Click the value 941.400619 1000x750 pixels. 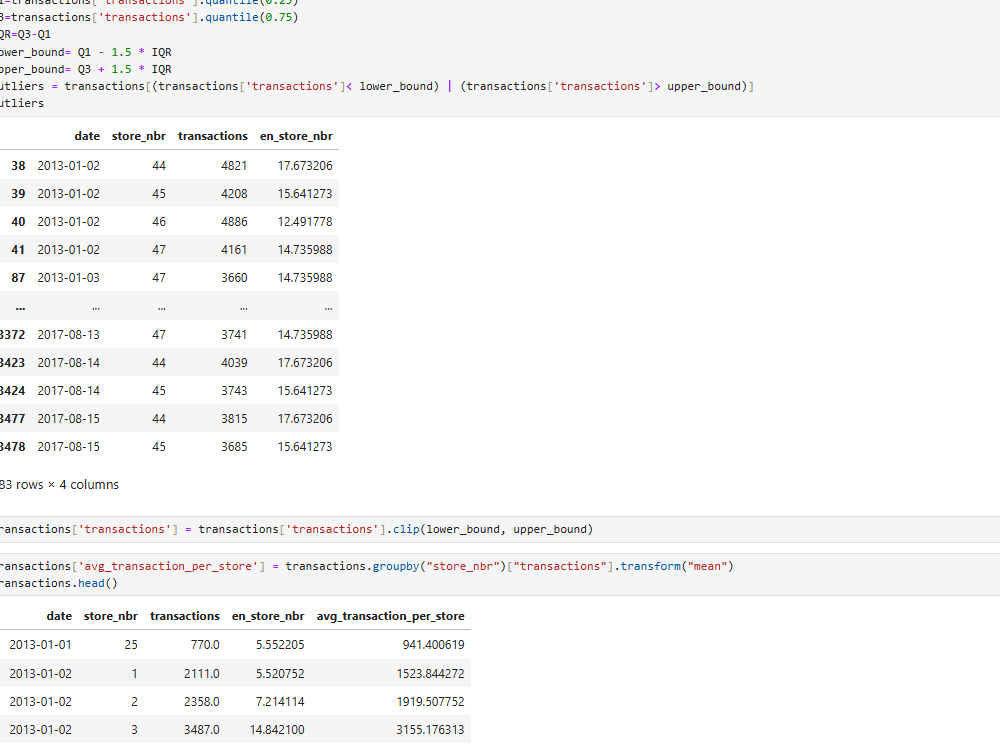433,645
